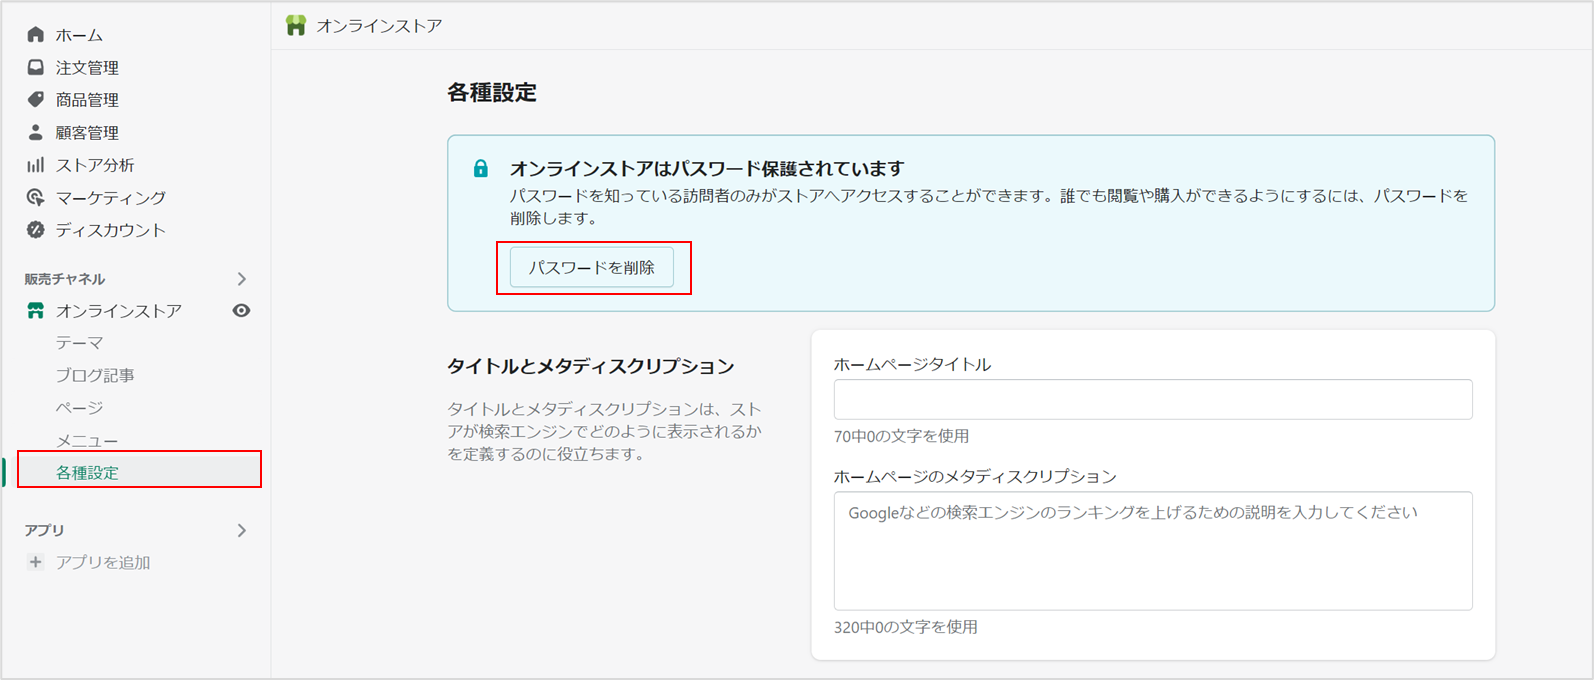
Task: Click the 70中0の文字を使用 counter text
Action: click(901, 436)
